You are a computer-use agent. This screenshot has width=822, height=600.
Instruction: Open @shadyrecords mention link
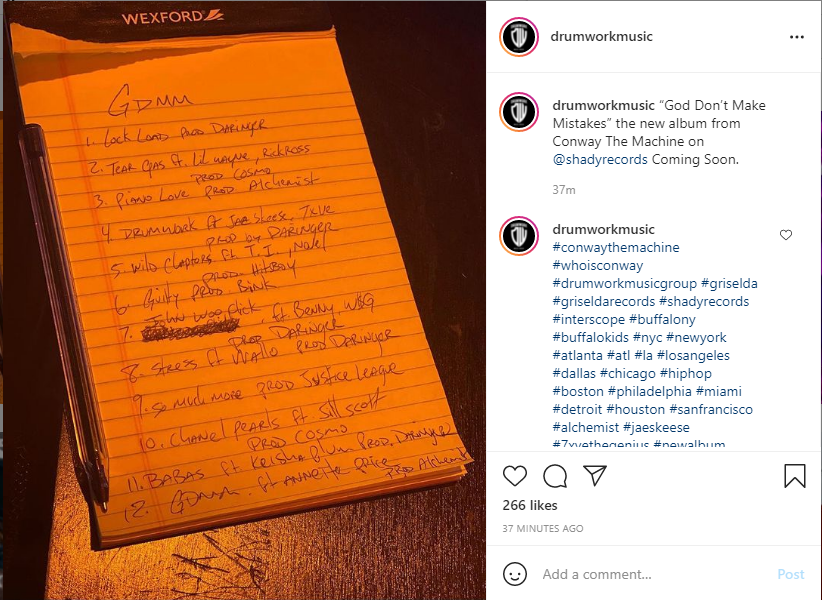[600, 159]
